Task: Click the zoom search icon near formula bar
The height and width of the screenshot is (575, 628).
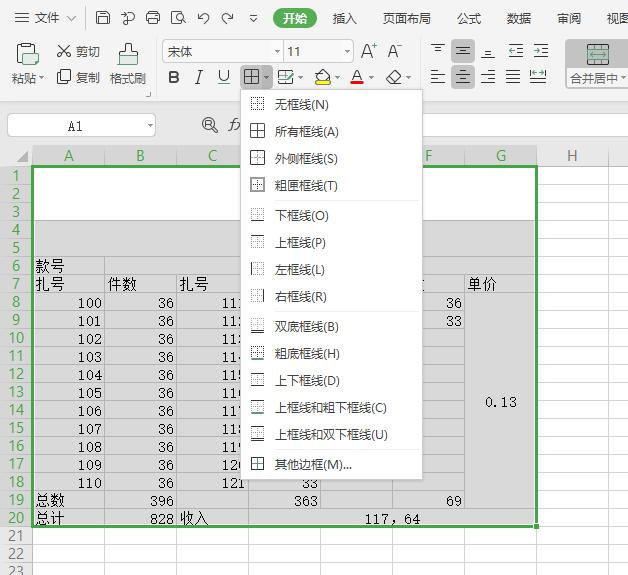Action: point(210,125)
